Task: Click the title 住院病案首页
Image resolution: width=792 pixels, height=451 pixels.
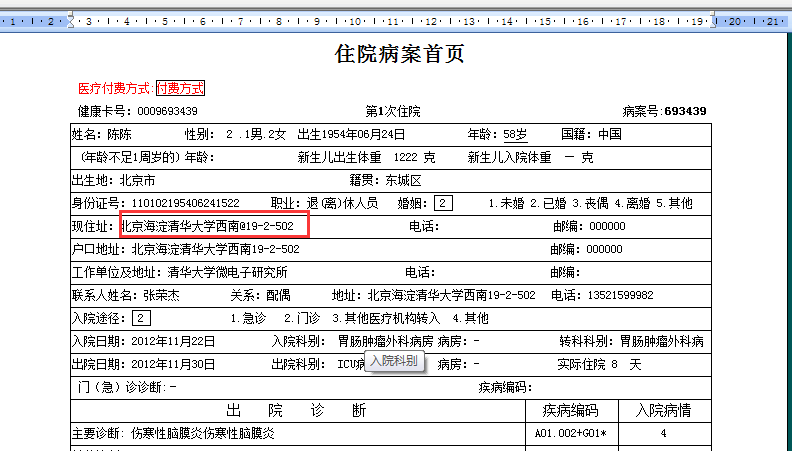Action: tap(399, 54)
